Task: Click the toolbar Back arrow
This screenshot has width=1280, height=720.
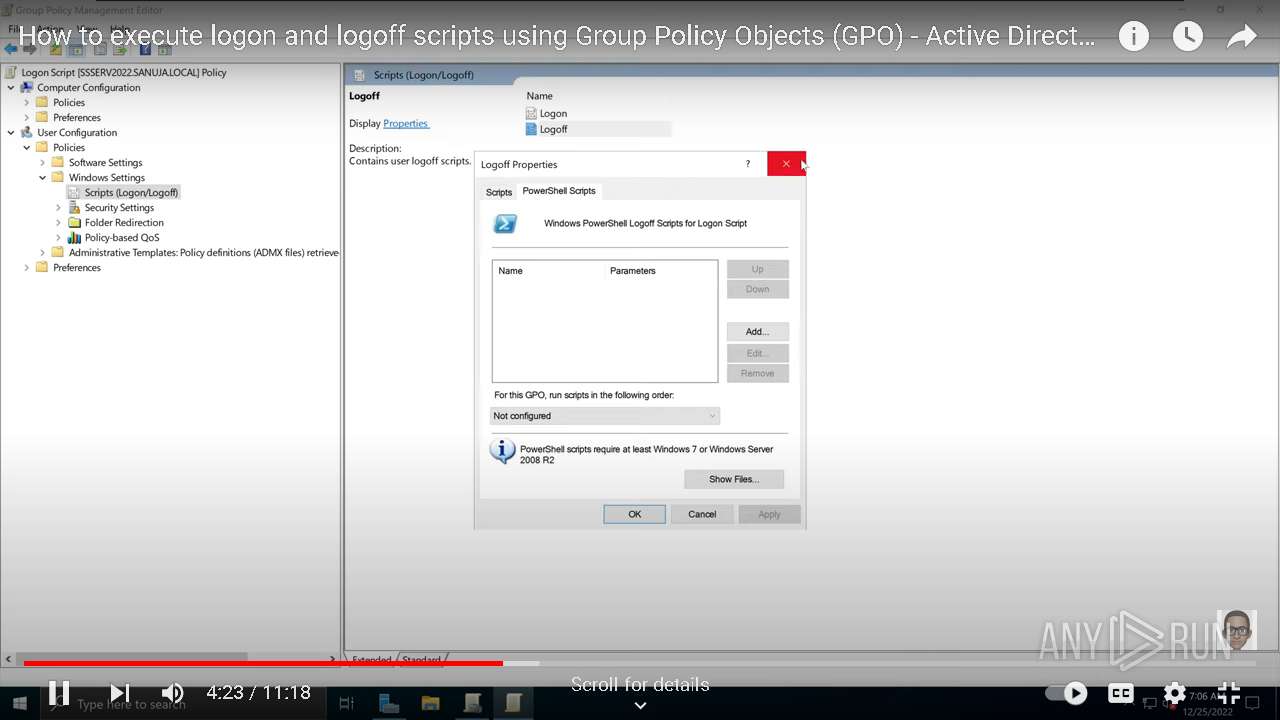Action: tap(11, 49)
